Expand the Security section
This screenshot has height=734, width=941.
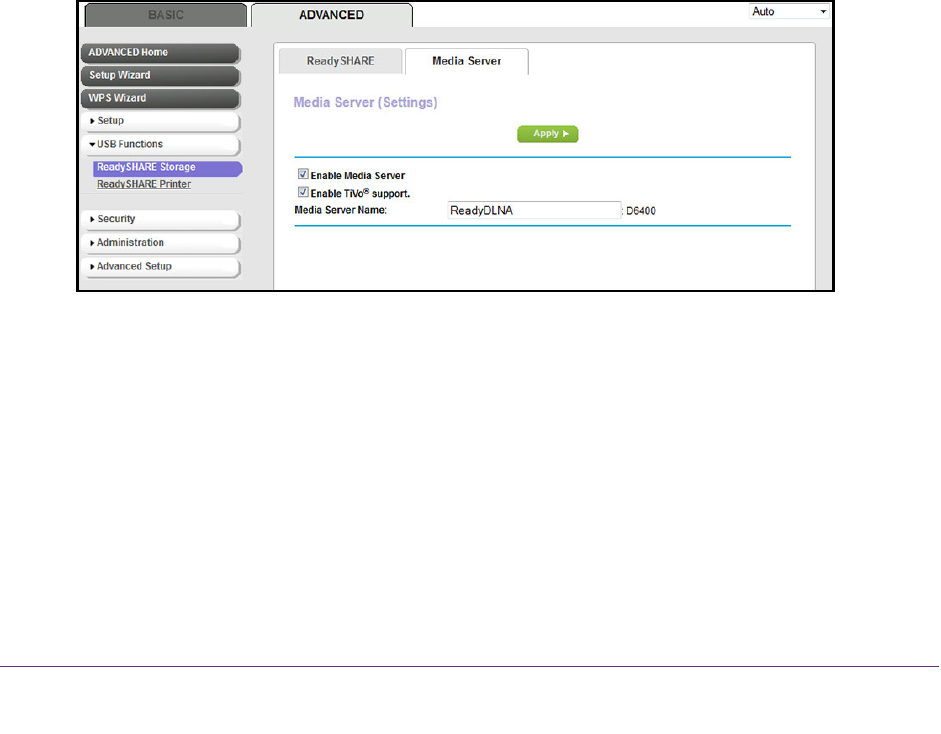pyautogui.click(x=161, y=220)
